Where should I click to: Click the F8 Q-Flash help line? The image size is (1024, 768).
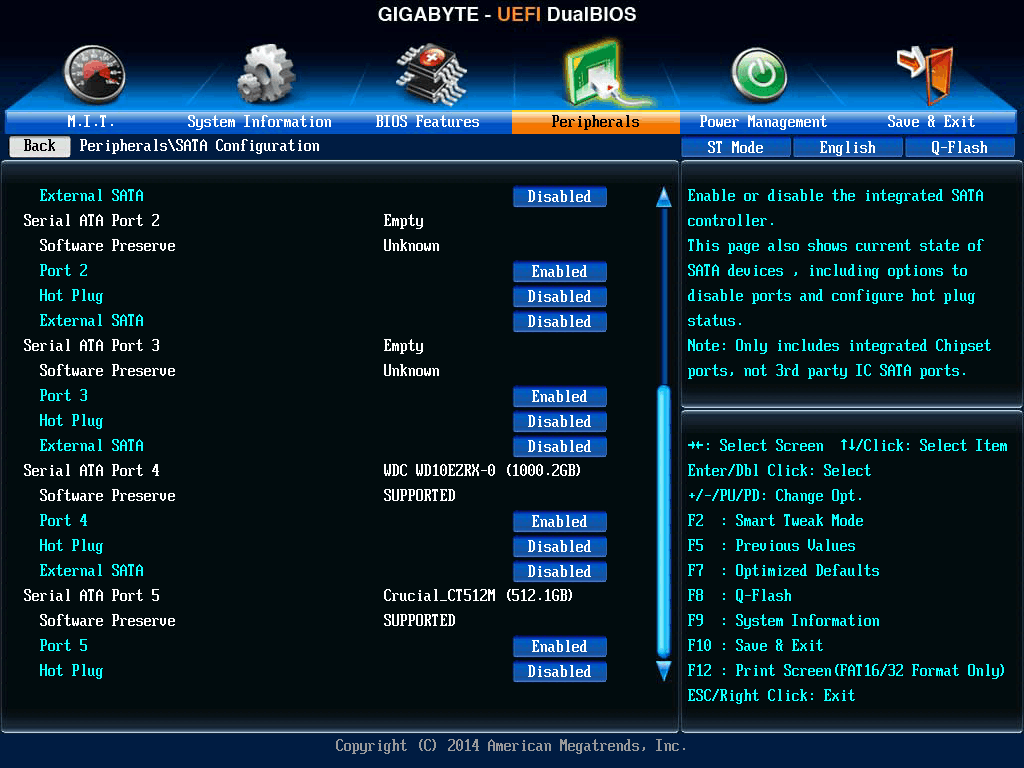pyautogui.click(x=739, y=596)
